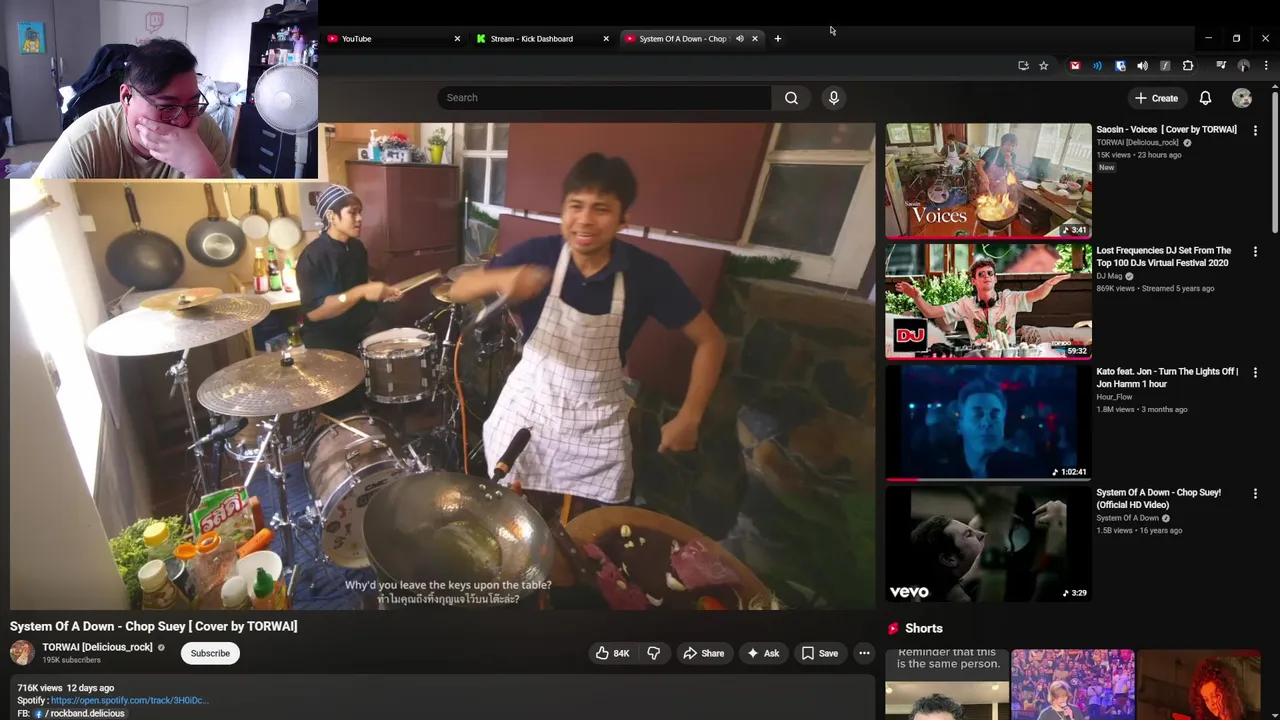
Task: Open Kato feat. Jon video thumbnail
Action: [988, 423]
